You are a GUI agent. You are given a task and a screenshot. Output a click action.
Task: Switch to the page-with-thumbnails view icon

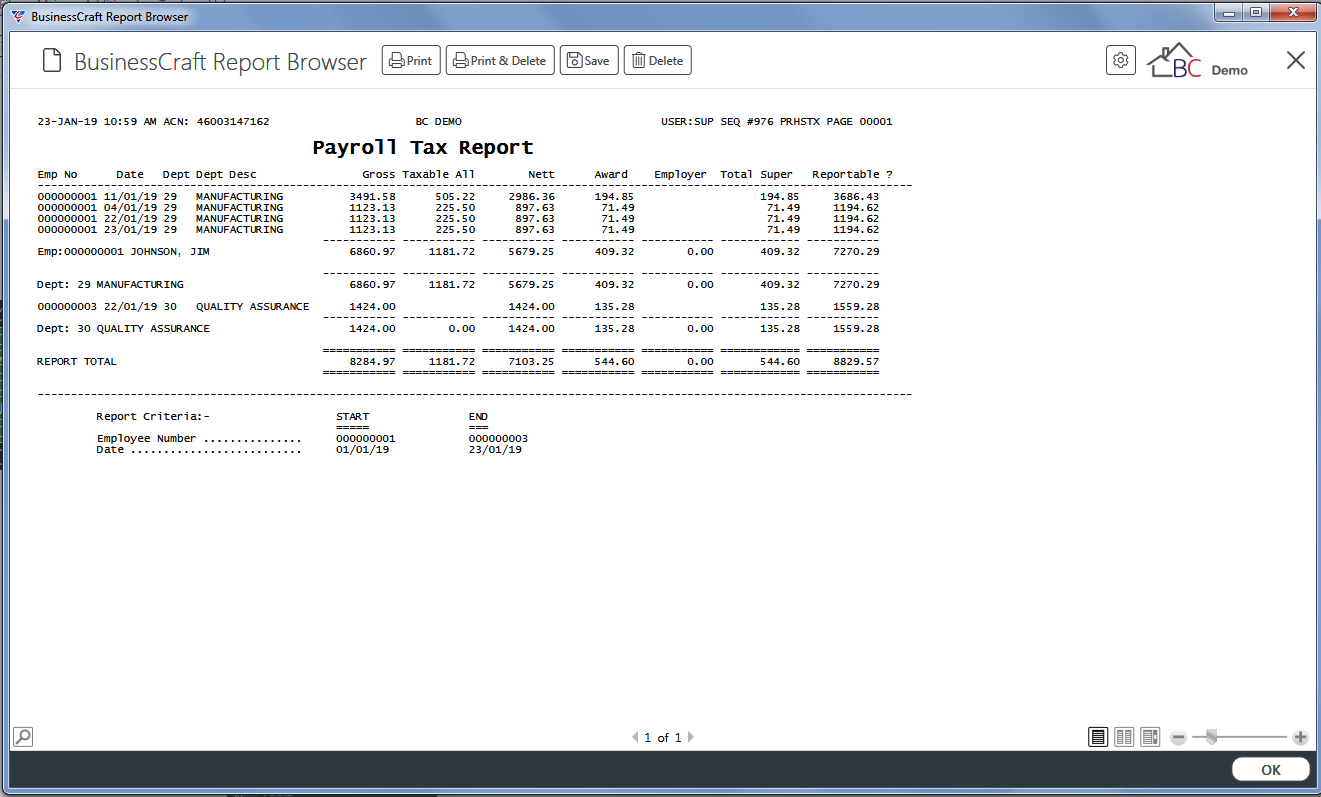click(x=1149, y=737)
